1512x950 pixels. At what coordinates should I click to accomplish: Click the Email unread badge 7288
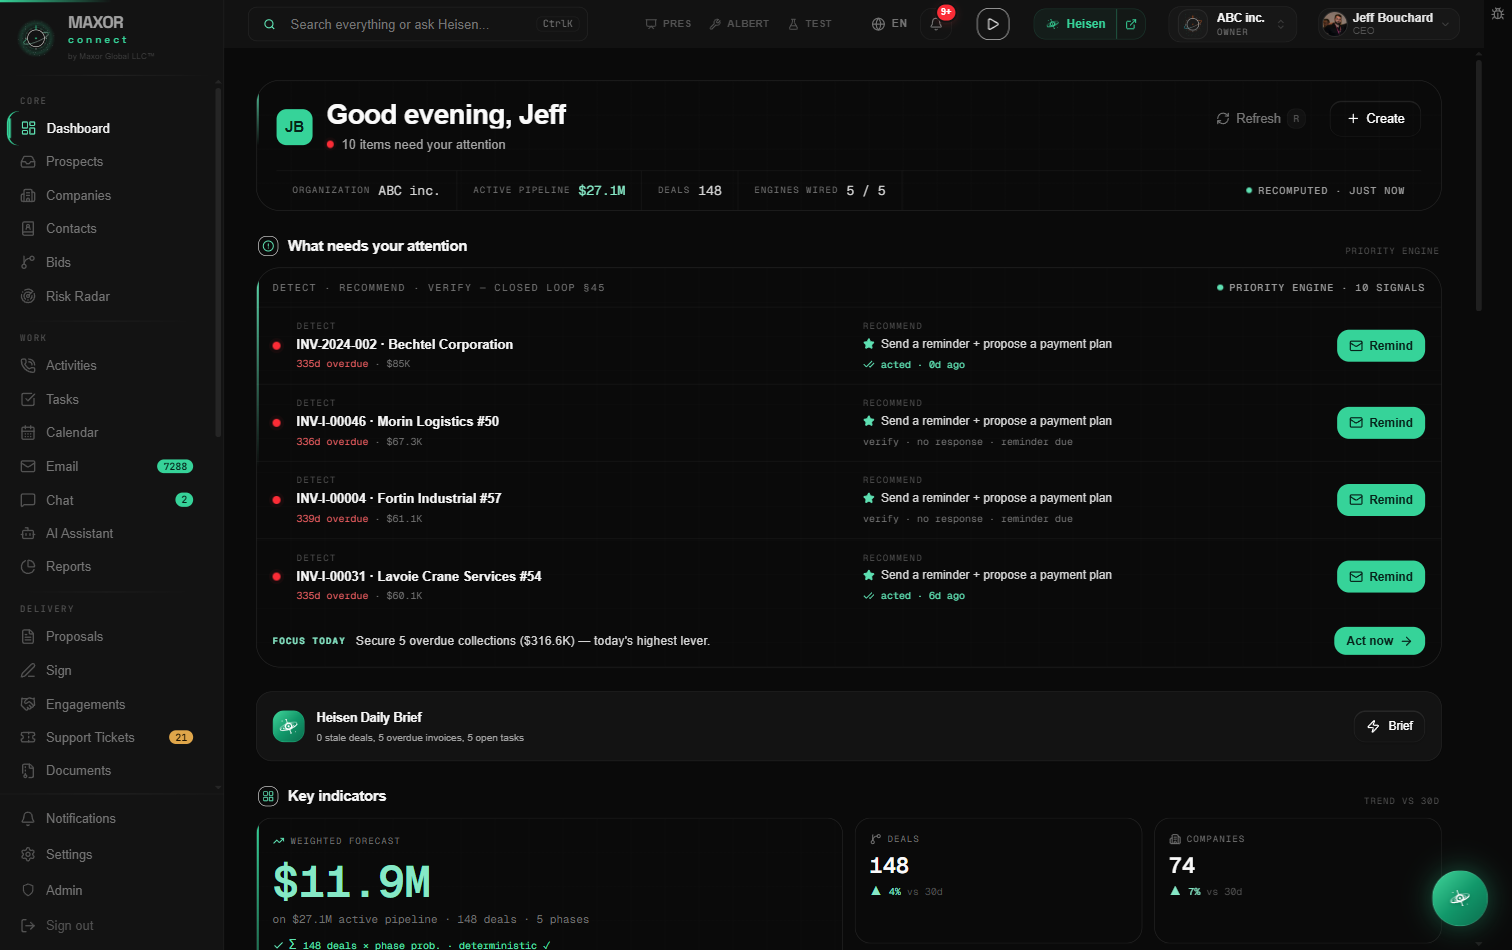point(175,467)
